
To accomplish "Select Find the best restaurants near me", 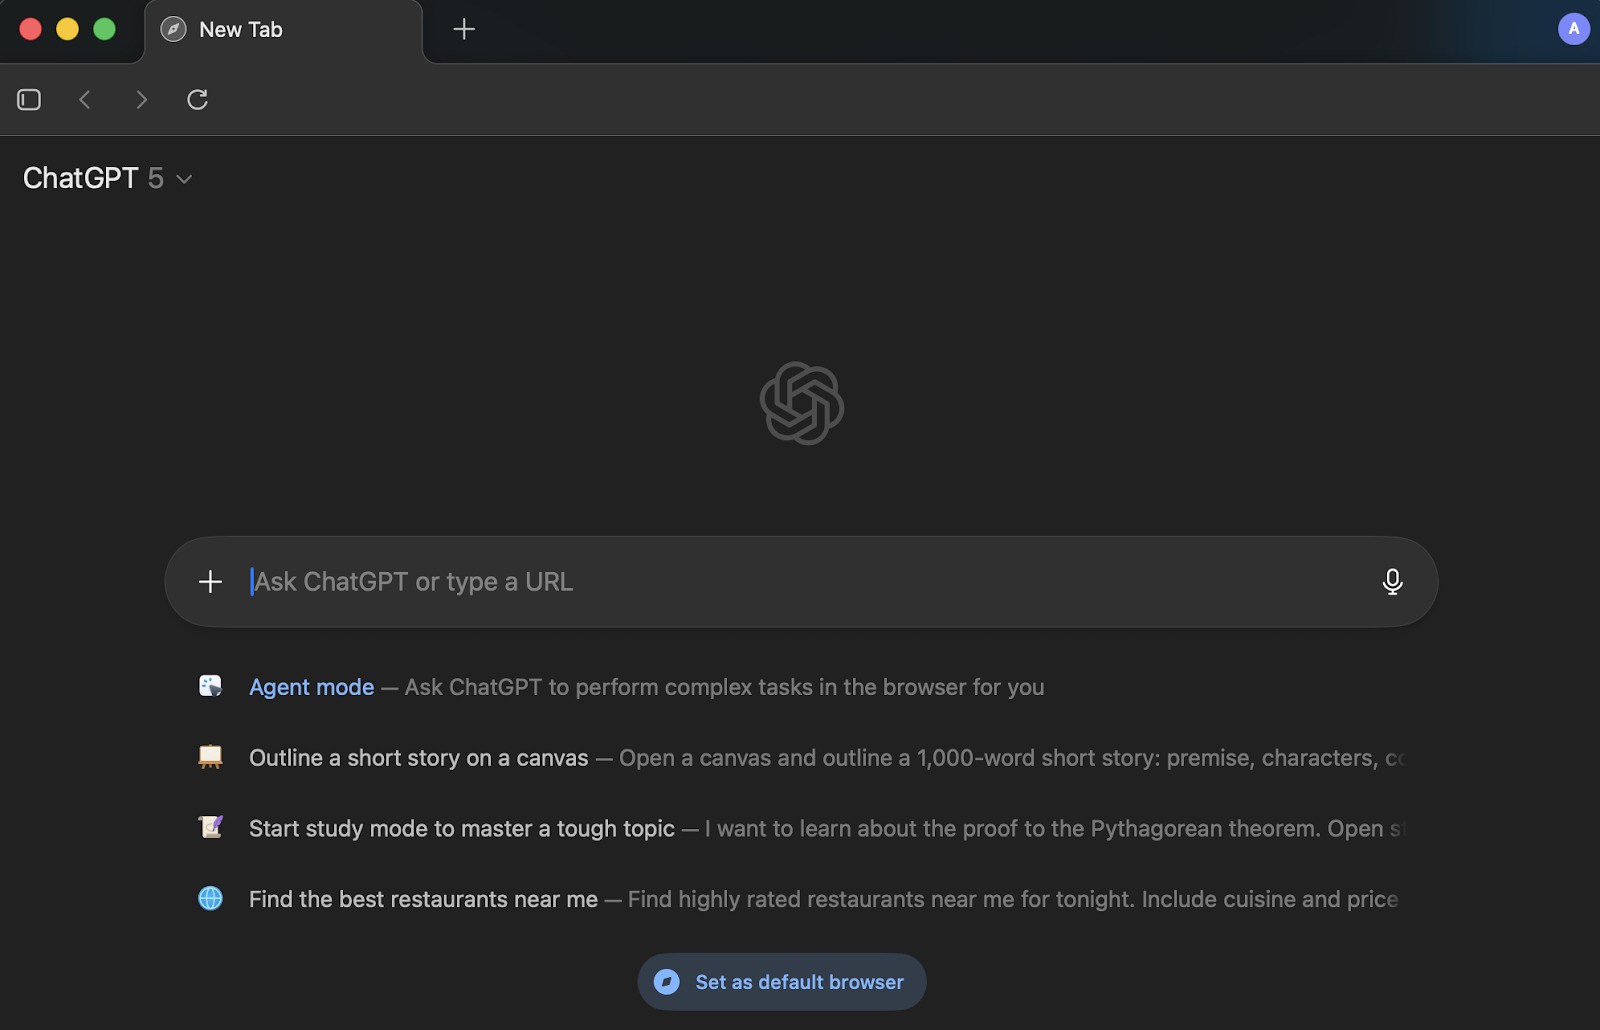I will (423, 899).
